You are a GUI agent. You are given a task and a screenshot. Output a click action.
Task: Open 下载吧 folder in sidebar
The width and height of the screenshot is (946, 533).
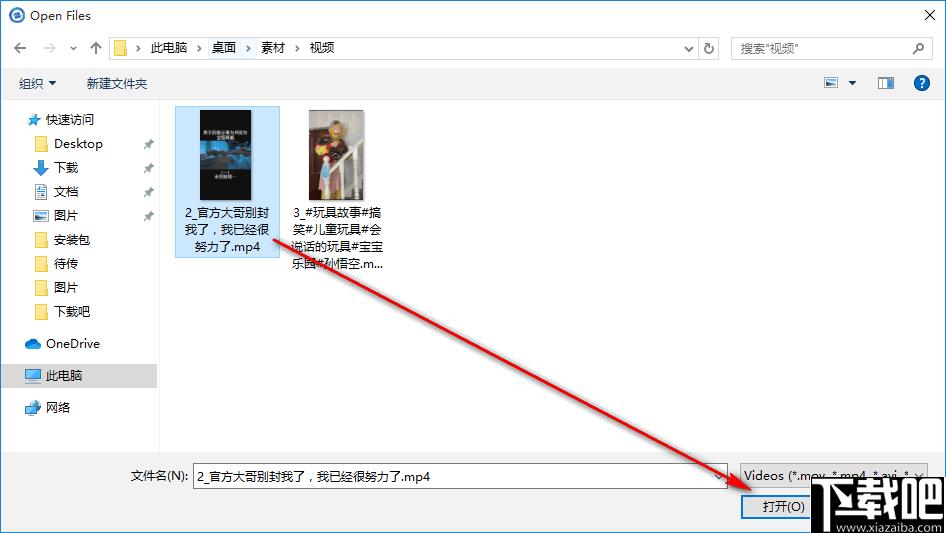click(x=72, y=311)
